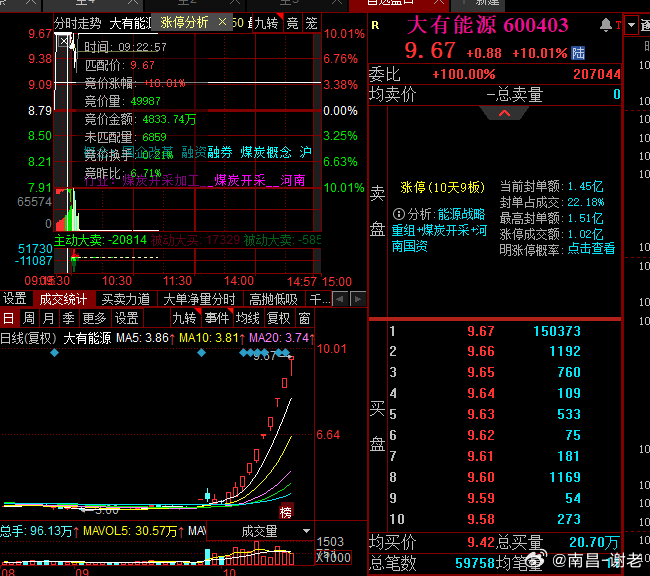This screenshot has height=576, width=650.
Task: Select the 月 monthly period tab
Action: coord(49,318)
